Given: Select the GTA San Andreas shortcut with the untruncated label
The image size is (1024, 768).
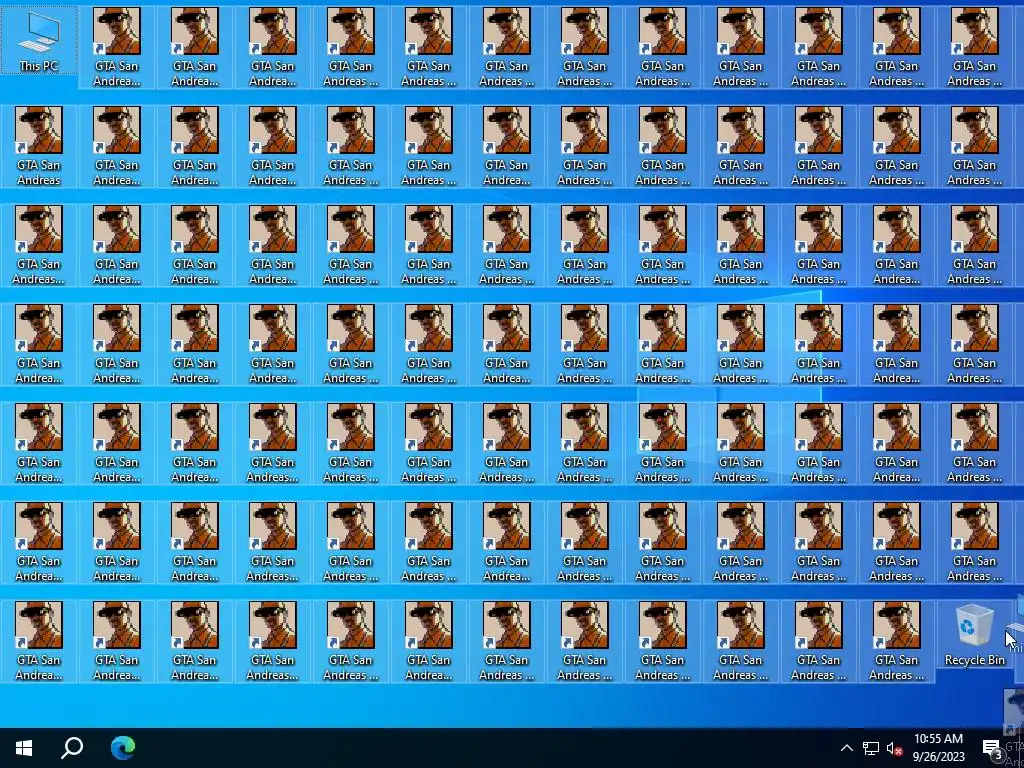Looking at the screenshot, I should pos(39,147).
